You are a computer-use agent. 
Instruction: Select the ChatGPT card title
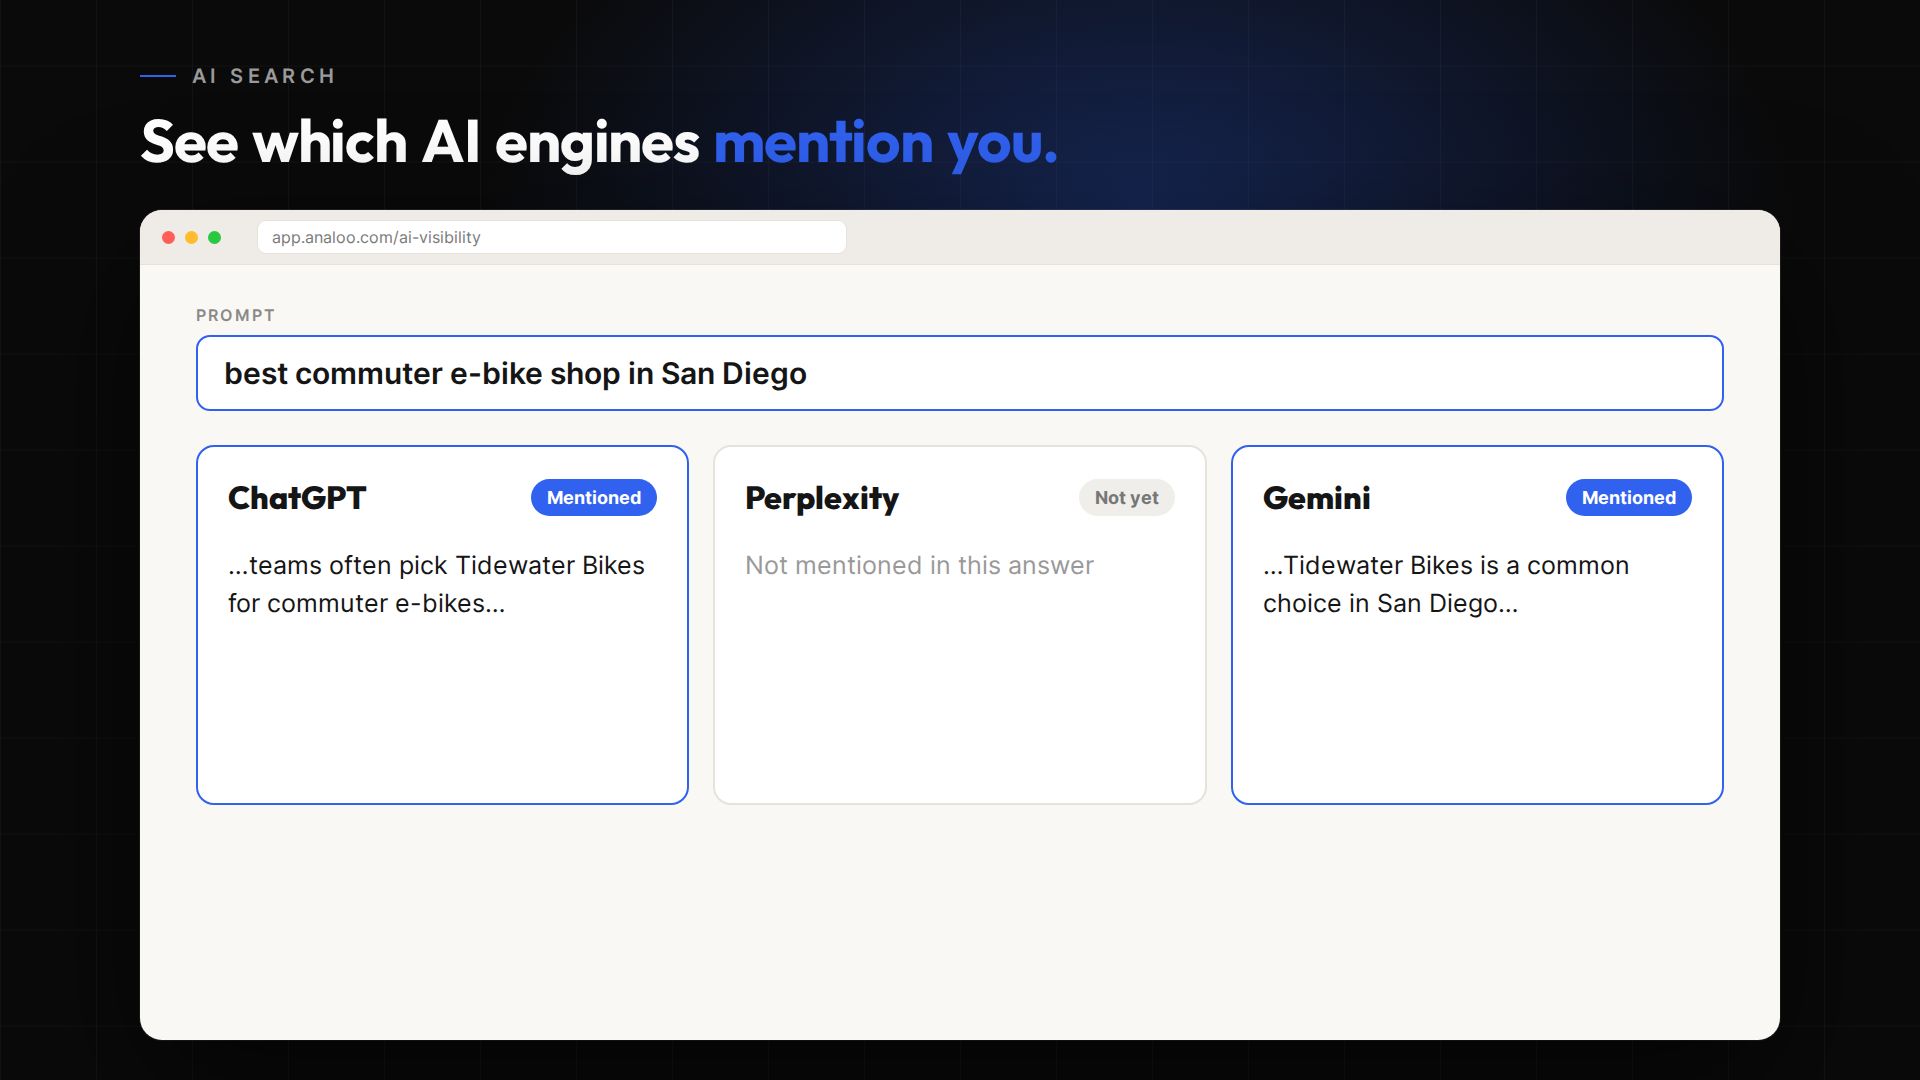297,498
